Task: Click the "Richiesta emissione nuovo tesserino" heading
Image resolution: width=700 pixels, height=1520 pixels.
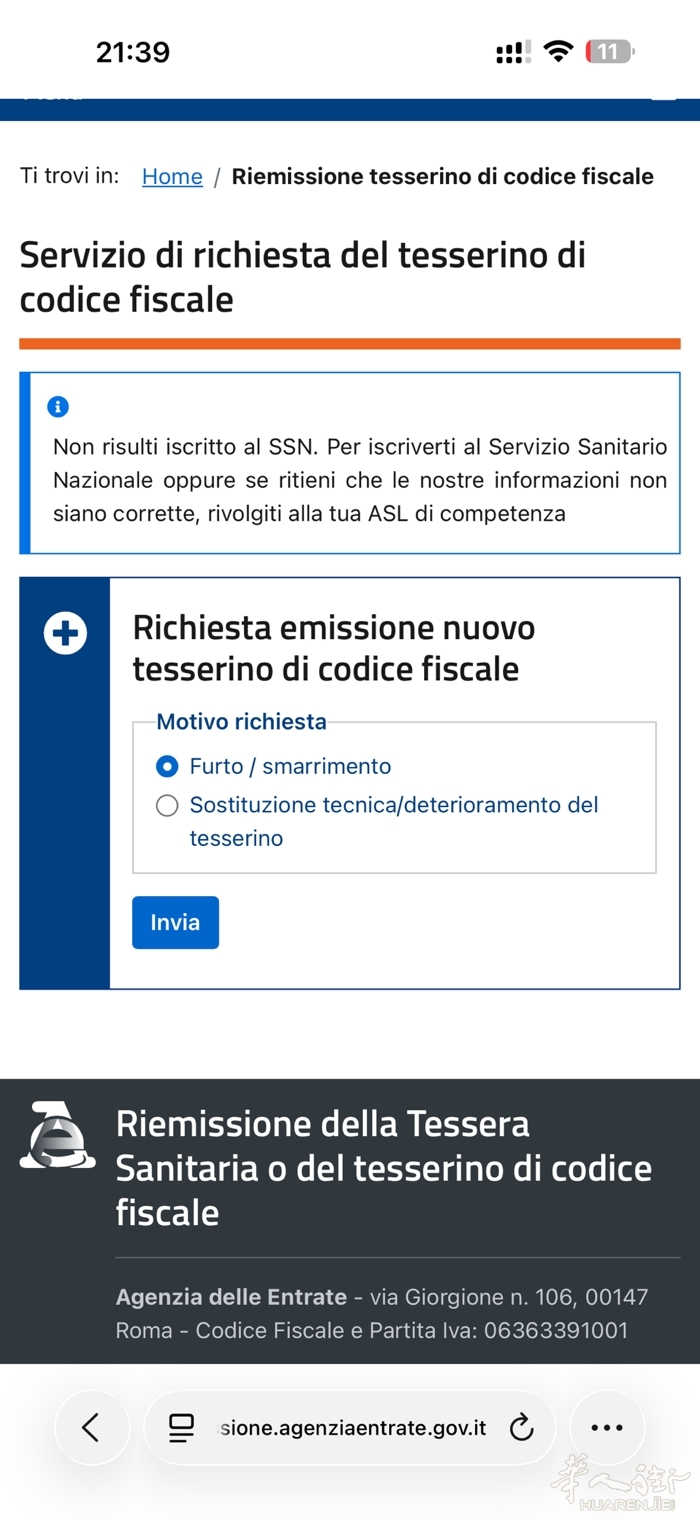Action: click(334, 648)
